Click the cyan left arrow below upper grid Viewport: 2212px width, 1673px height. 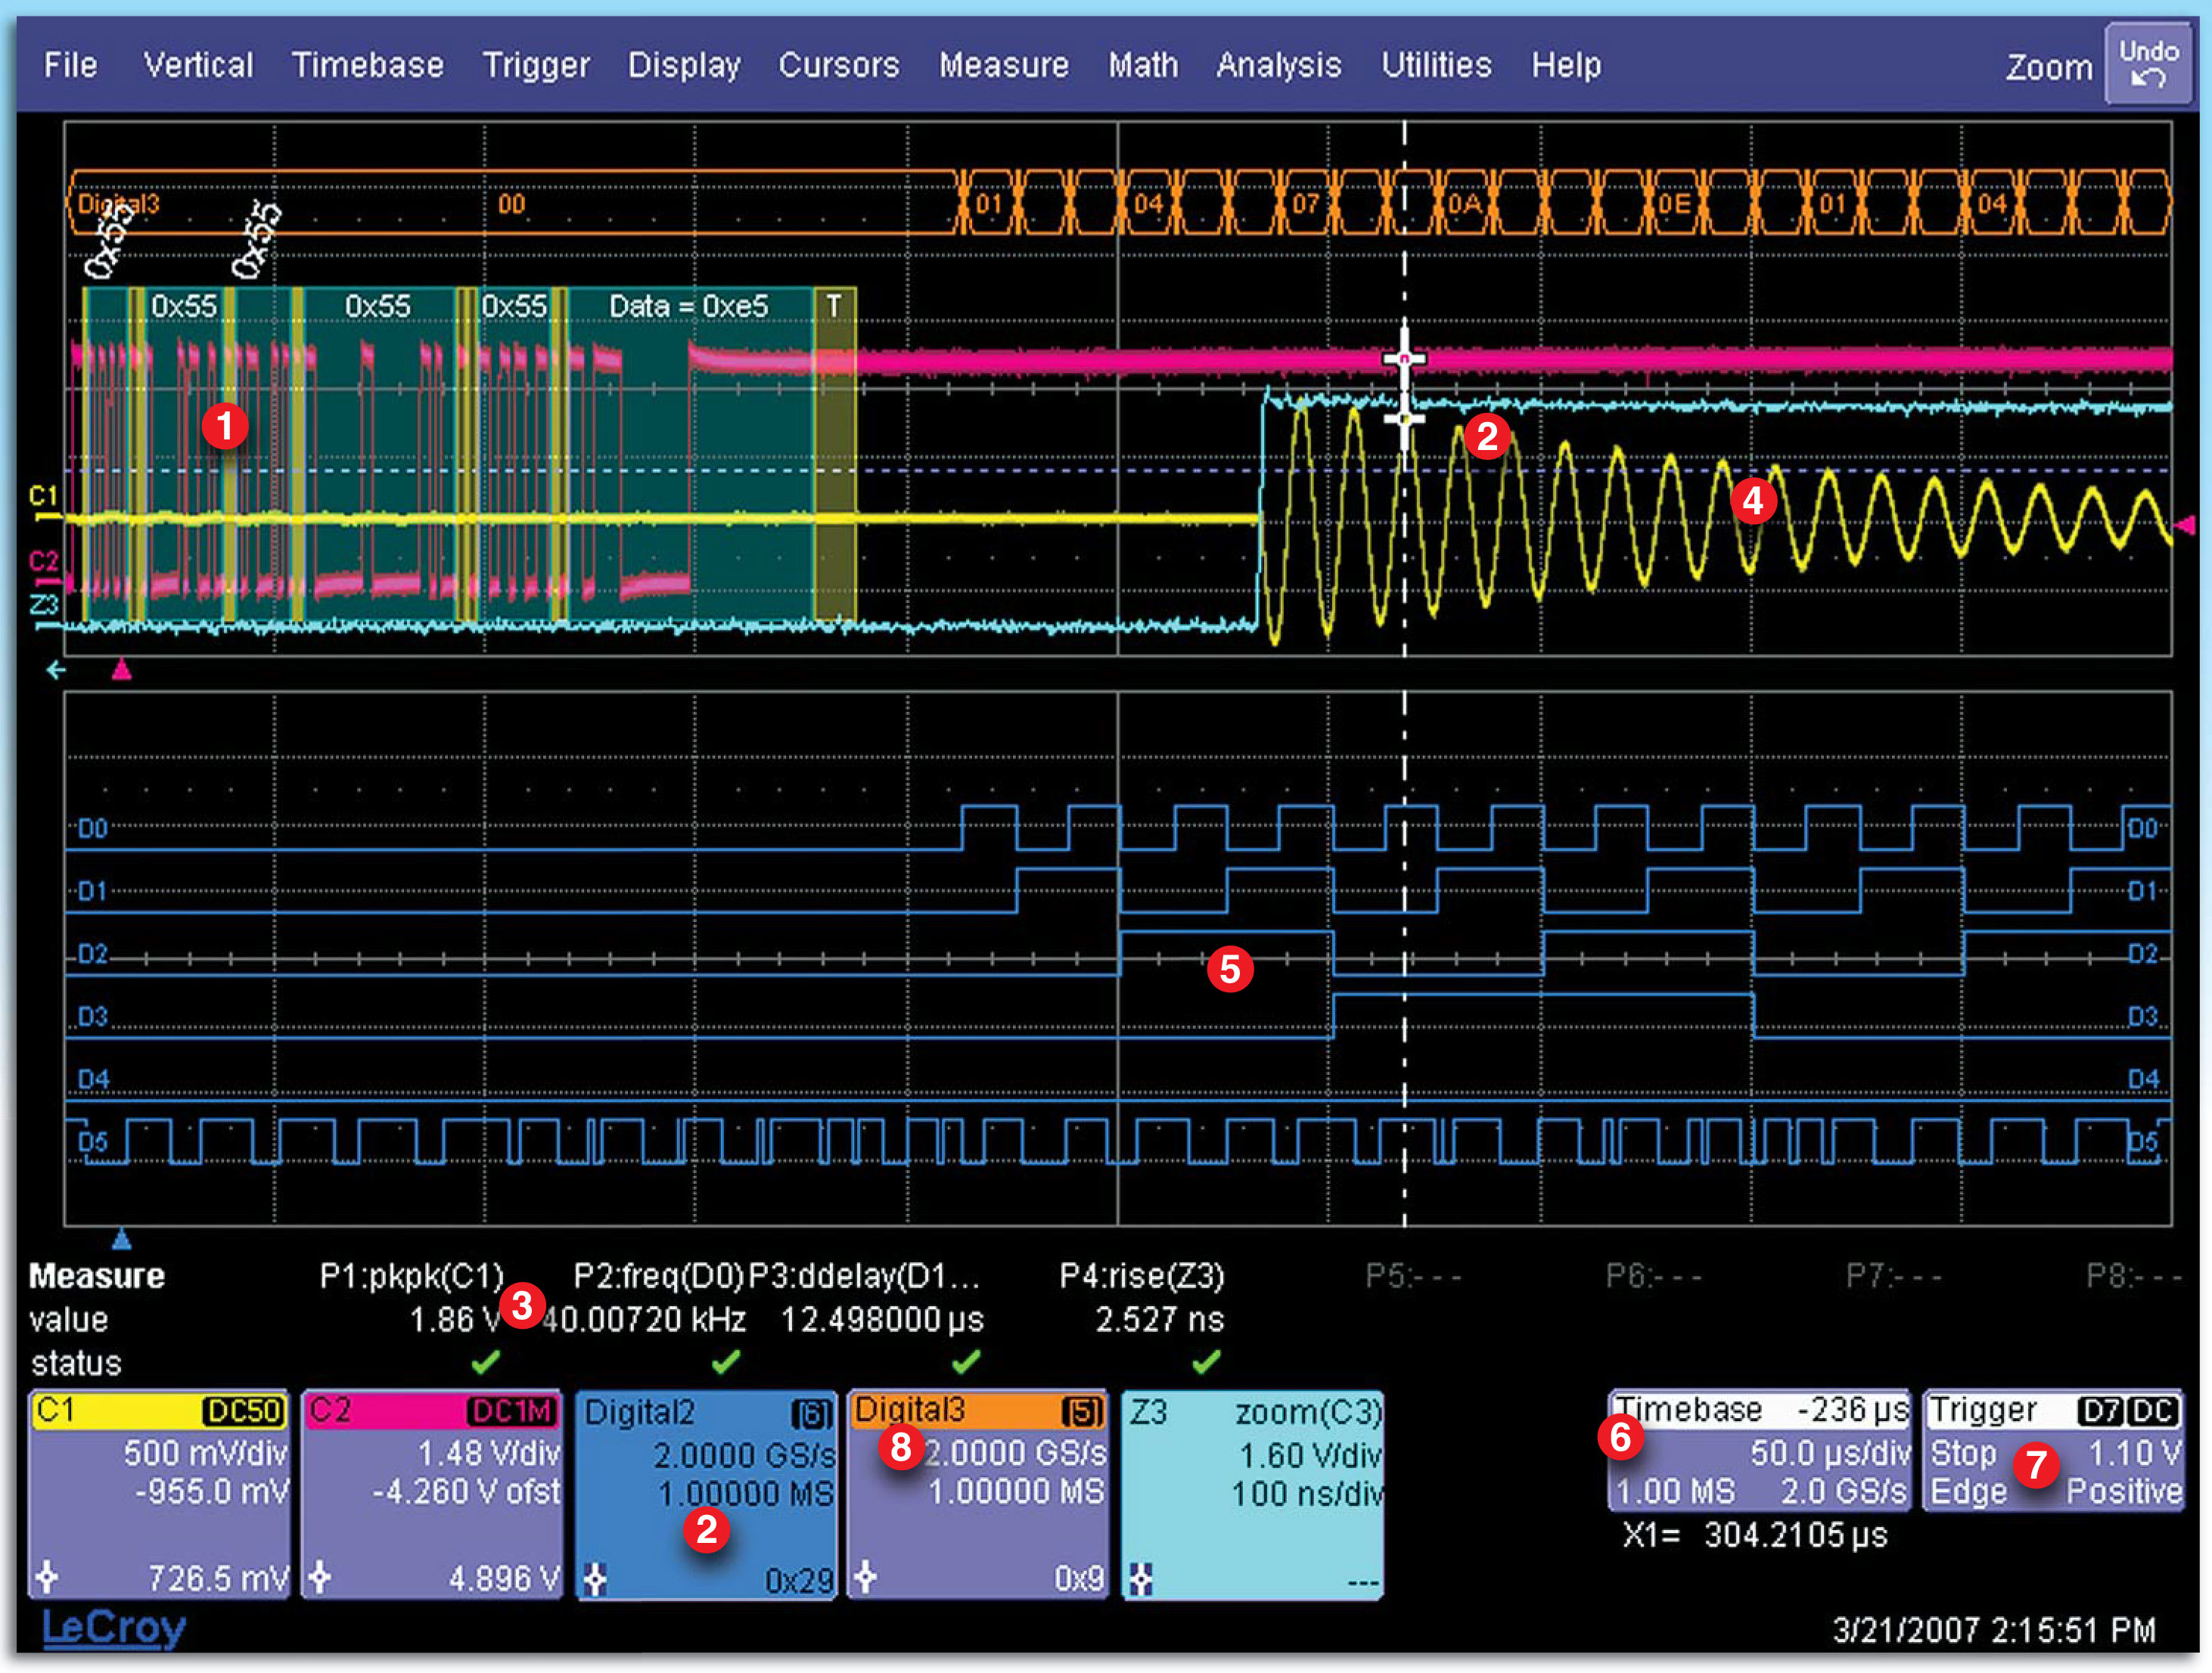click(x=56, y=670)
